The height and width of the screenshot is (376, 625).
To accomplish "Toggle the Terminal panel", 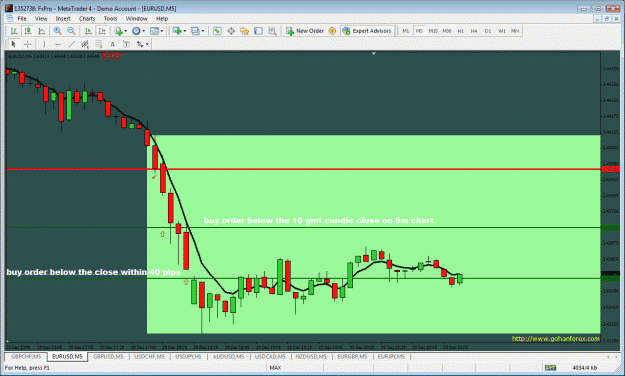I will coord(258,31).
